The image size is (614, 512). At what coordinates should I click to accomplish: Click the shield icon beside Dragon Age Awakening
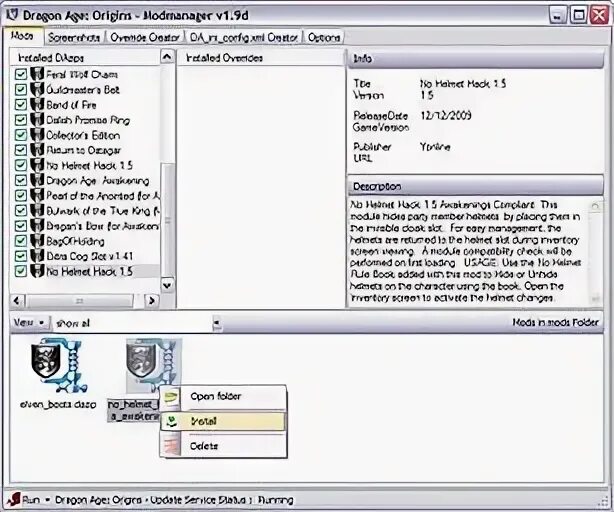[37, 180]
